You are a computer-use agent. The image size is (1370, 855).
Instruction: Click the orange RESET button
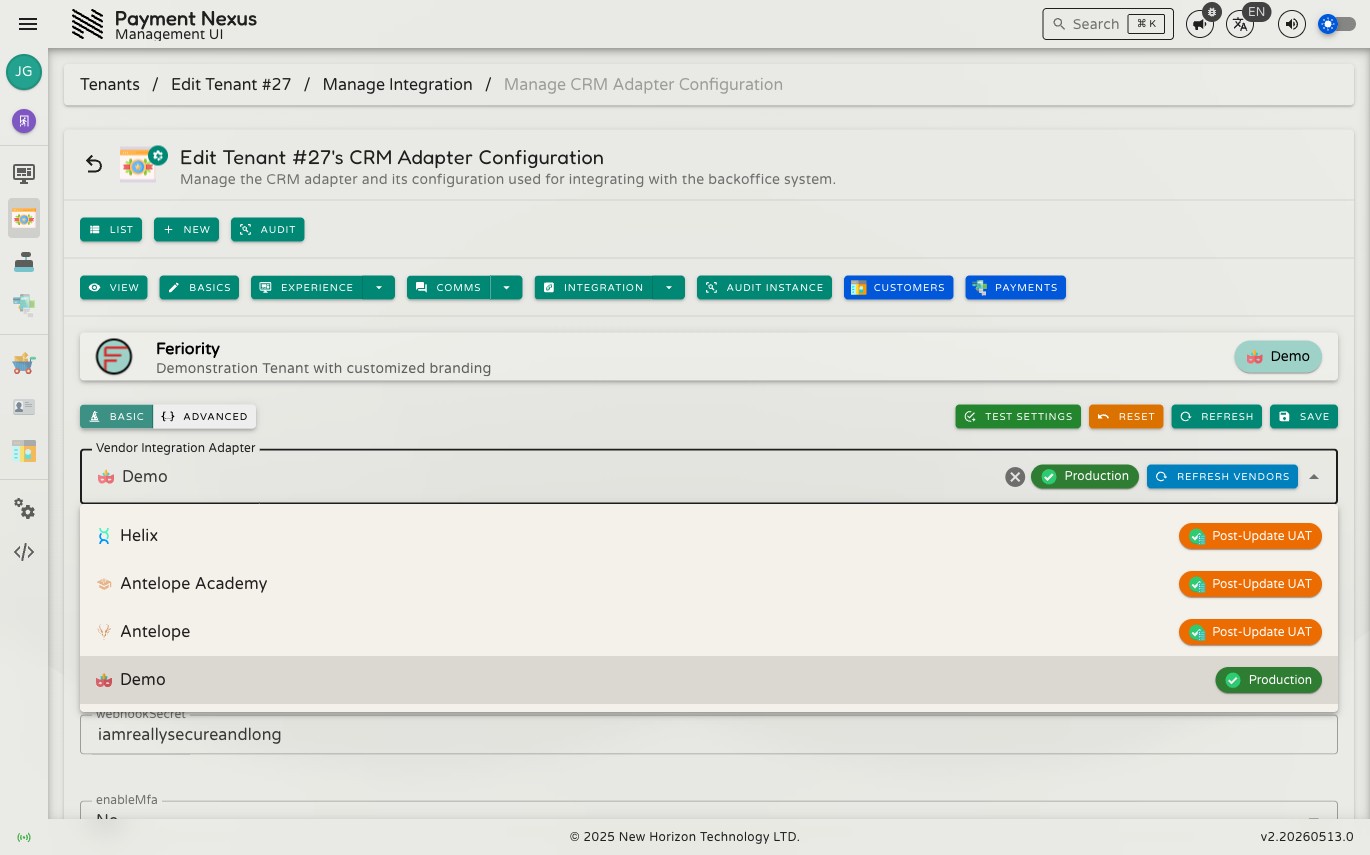coord(1126,416)
